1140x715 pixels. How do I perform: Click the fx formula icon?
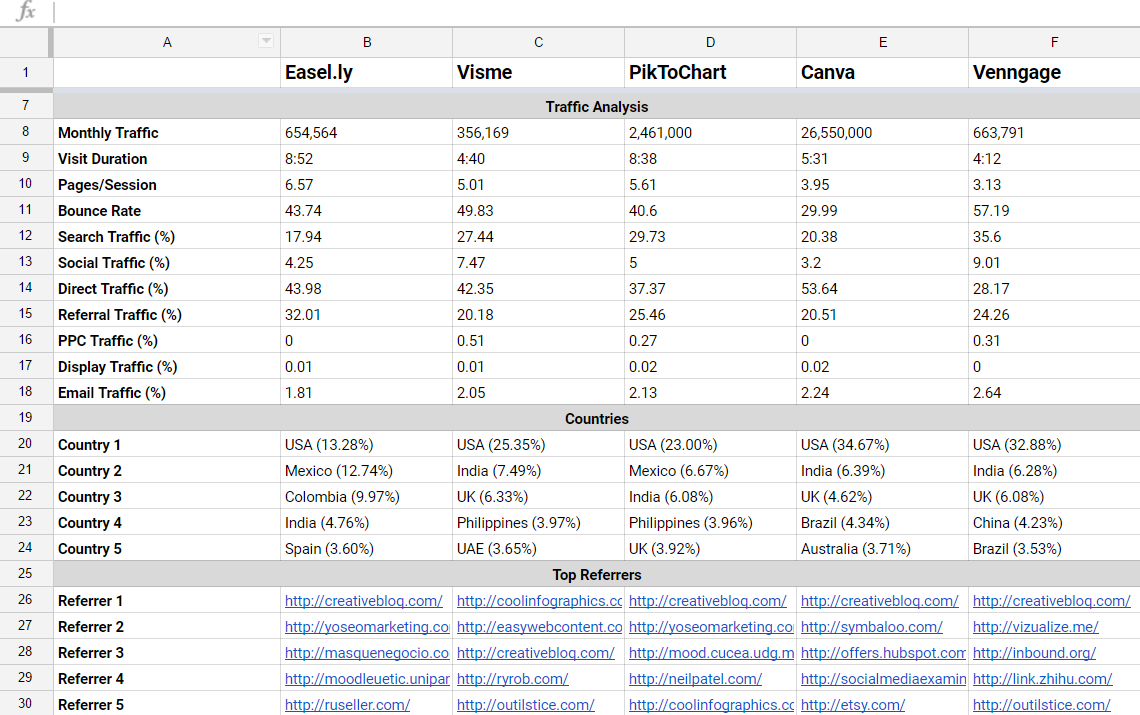click(x=25, y=12)
